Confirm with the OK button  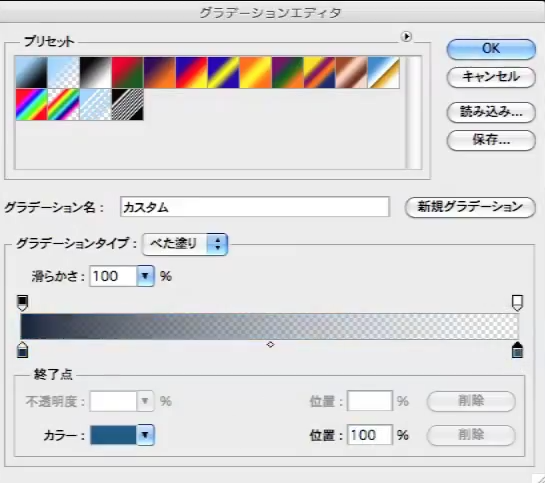tap(491, 49)
